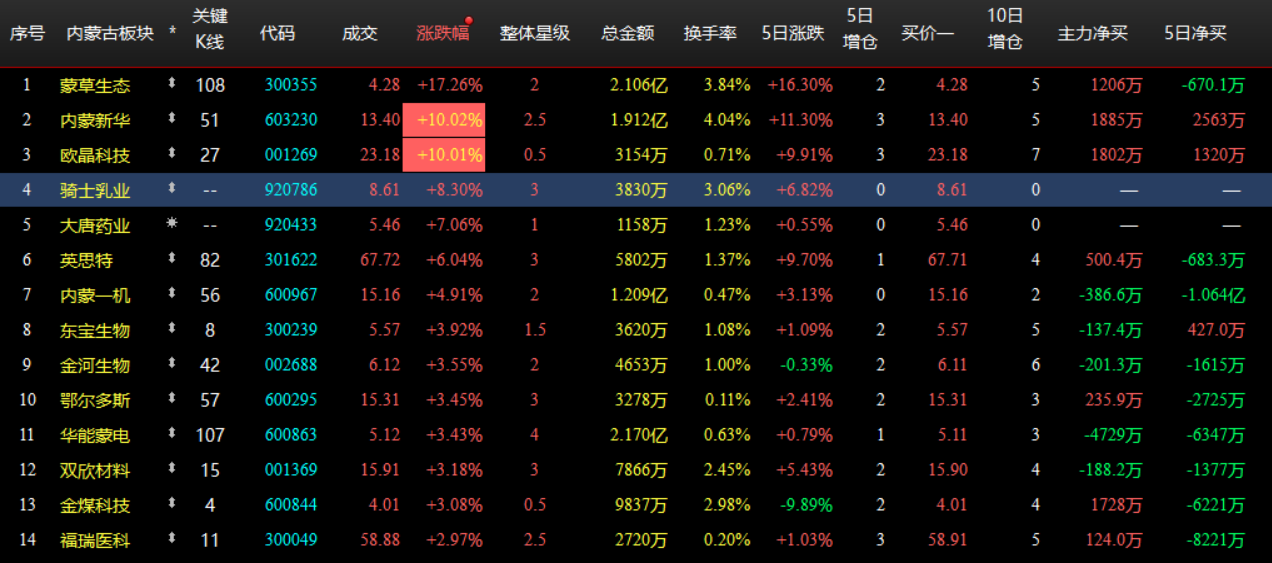Viewport: 1272px width, 563px height.
Task: Click the marker icon beside 内蒙新华
Action: (x=172, y=119)
